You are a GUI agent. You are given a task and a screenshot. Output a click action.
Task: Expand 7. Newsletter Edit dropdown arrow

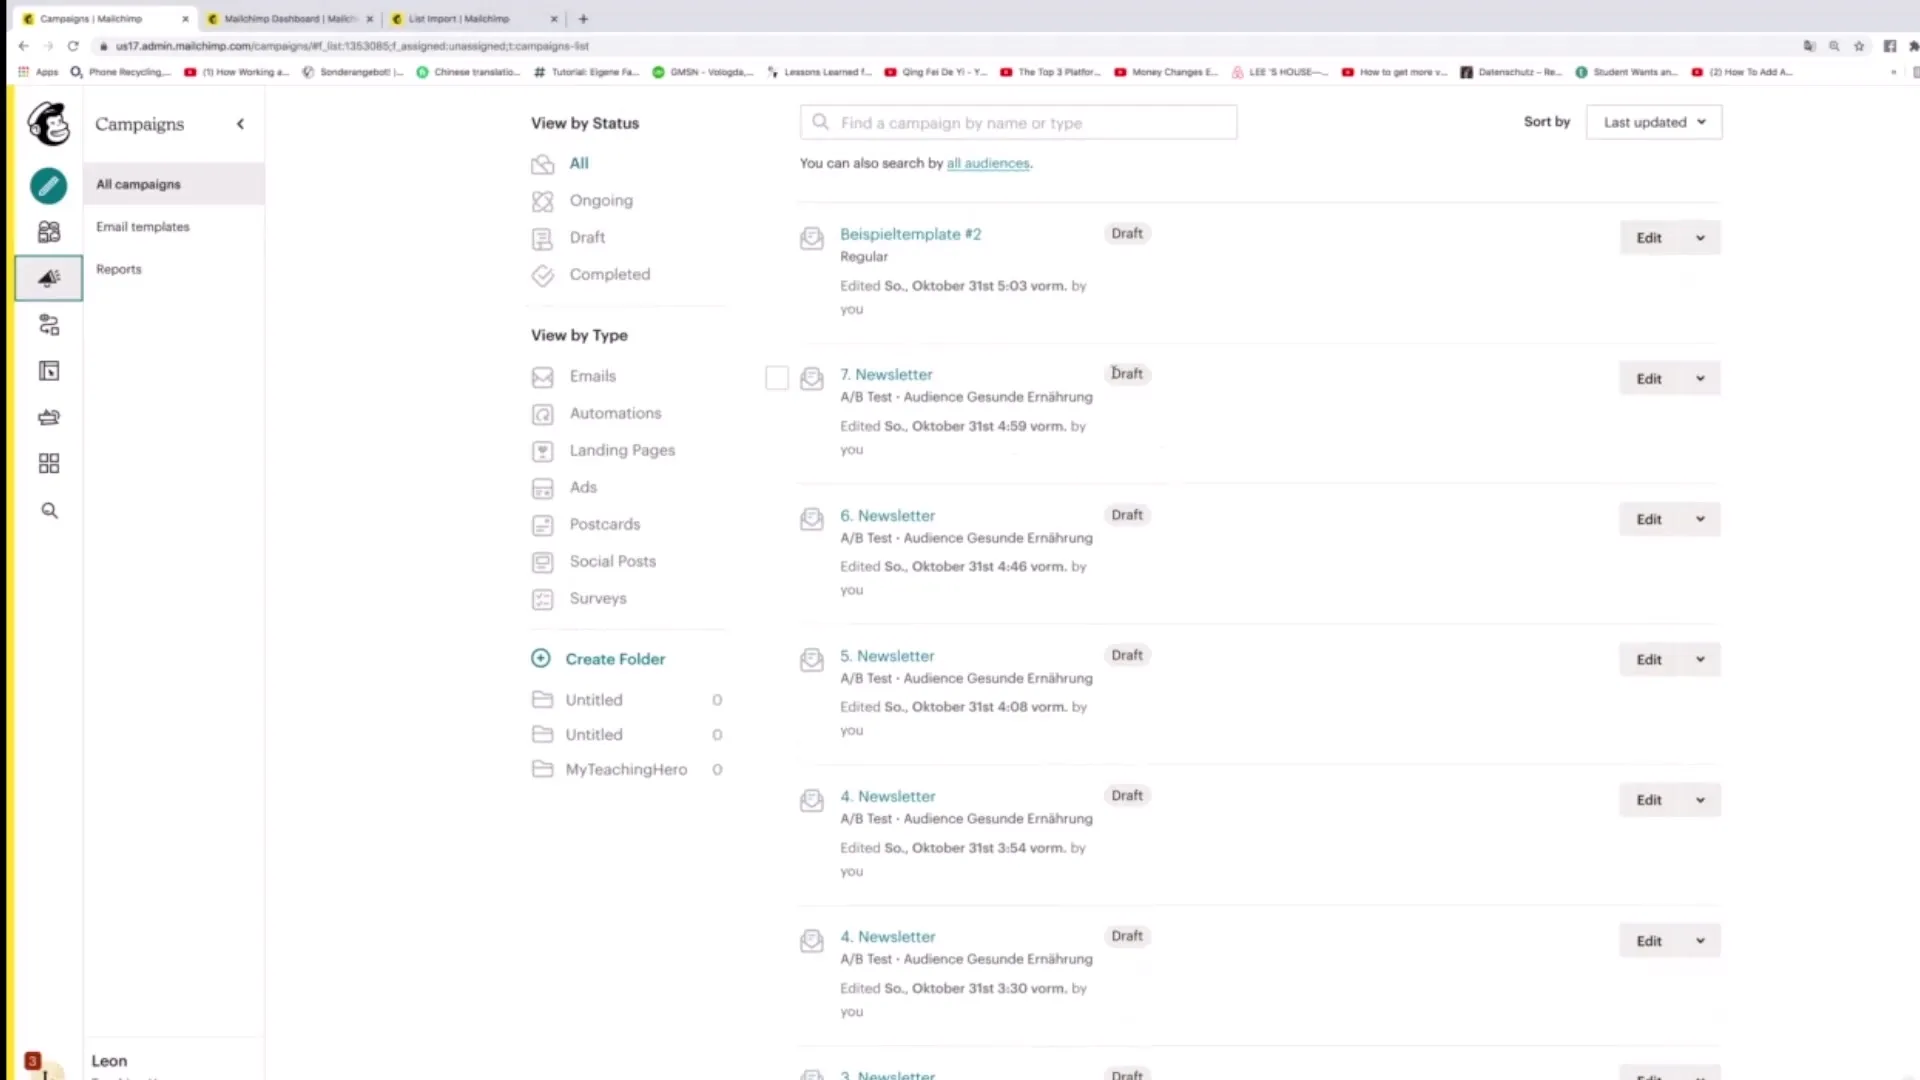[1700, 379]
